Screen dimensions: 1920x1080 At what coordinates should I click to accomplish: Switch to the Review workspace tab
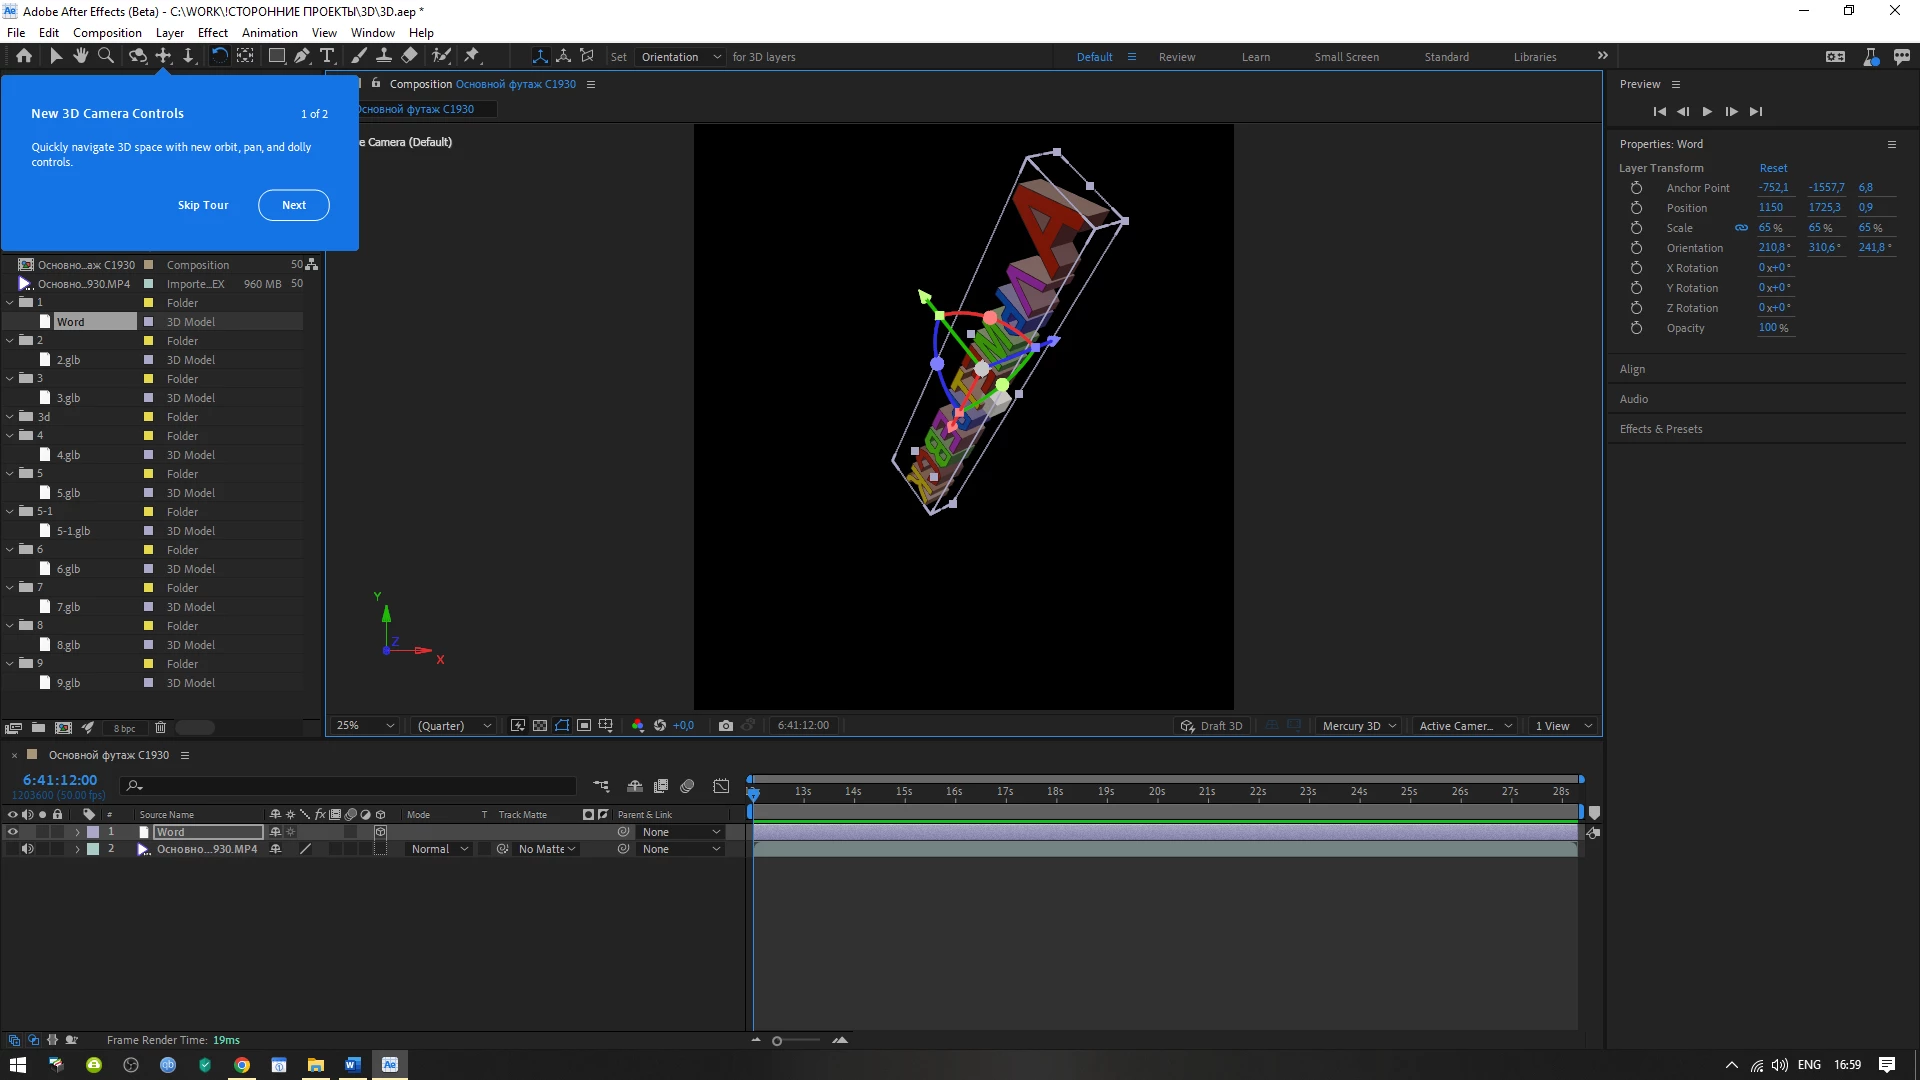(x=1176, y=57)
